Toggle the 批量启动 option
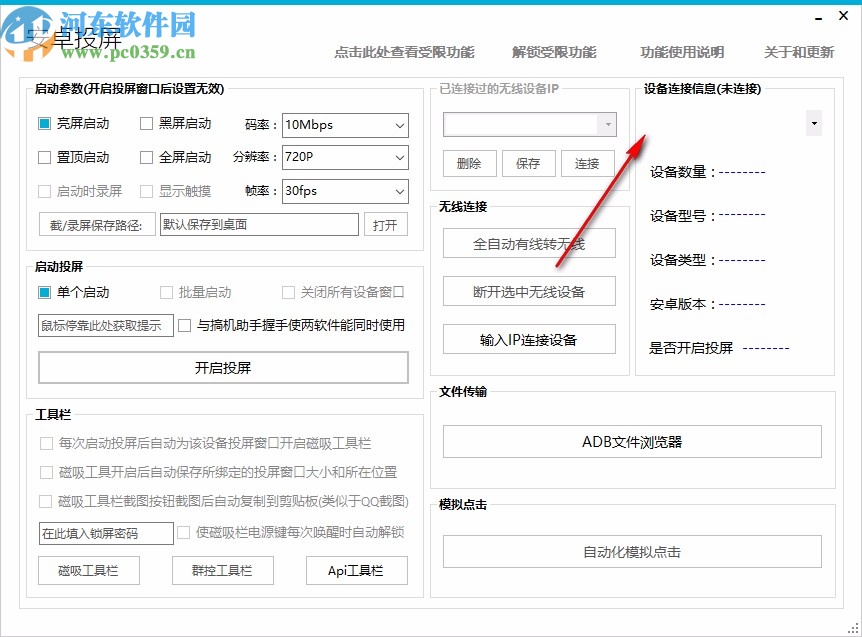This screenshot has height=637, width=862. (x=165, y=291)
